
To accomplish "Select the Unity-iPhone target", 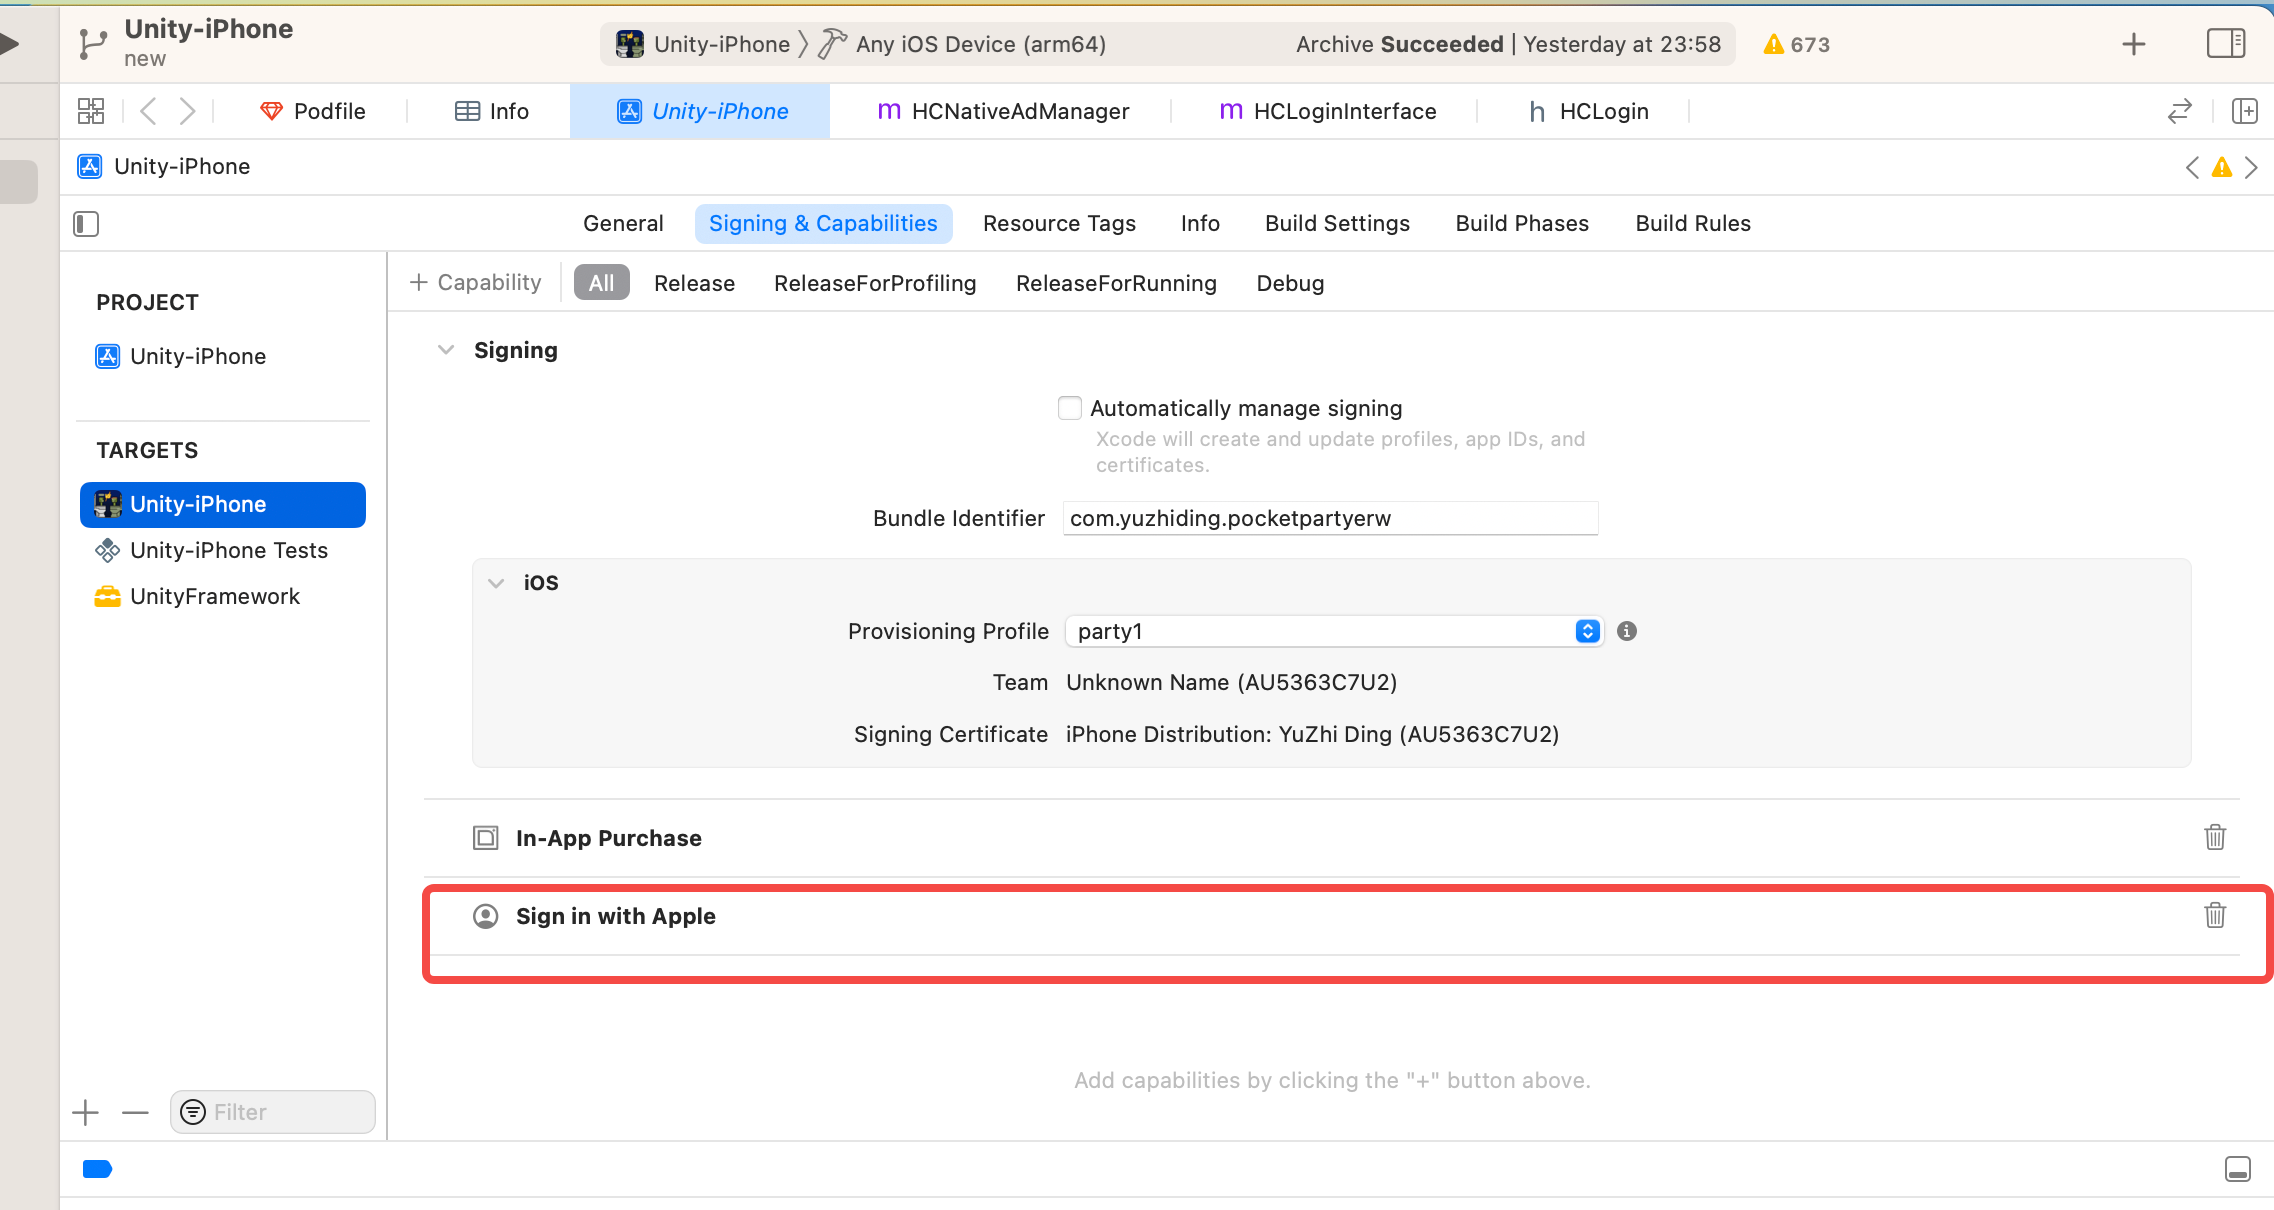I will tap(223, 505).
